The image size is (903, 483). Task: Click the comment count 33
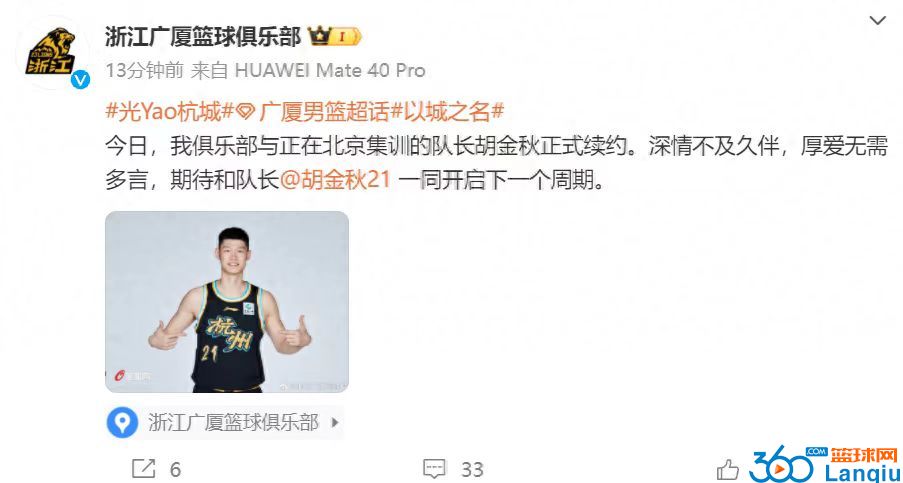pyautogui.click(x=472, y=470)
